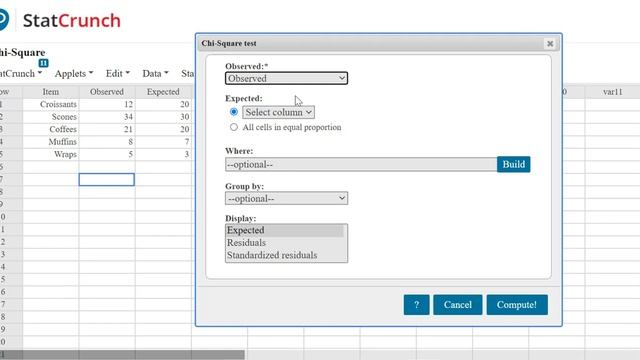Open the Data menu
640x360 pixels.
pyautogui.click(x=155, y=73)
